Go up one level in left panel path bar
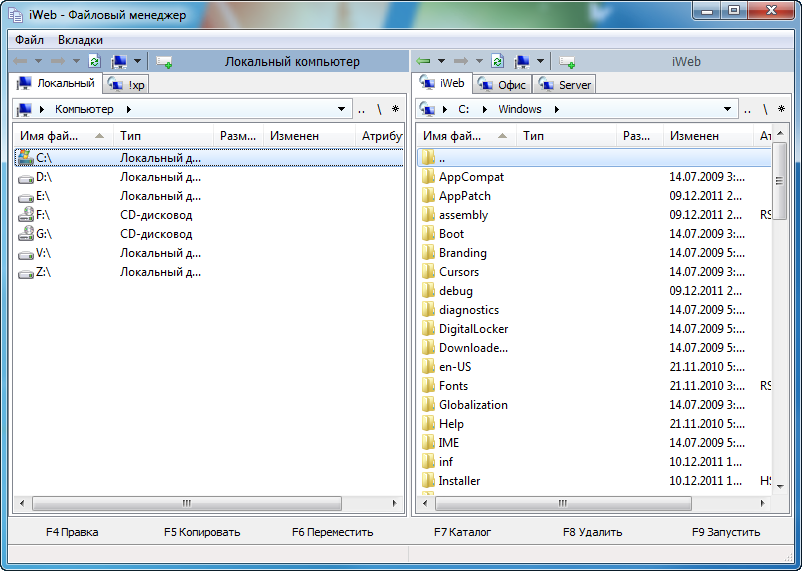Viewport: 802px width, 571px height. point(361,109)
